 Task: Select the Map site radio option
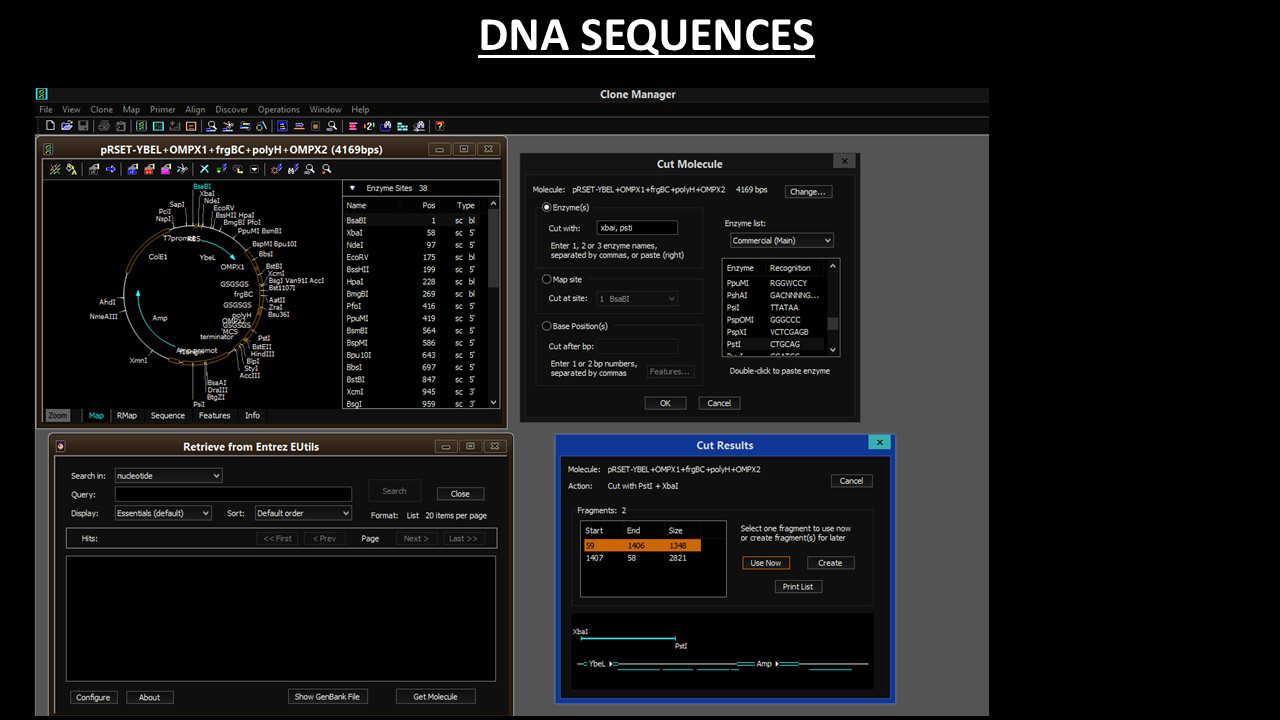(x=546, y=280)
